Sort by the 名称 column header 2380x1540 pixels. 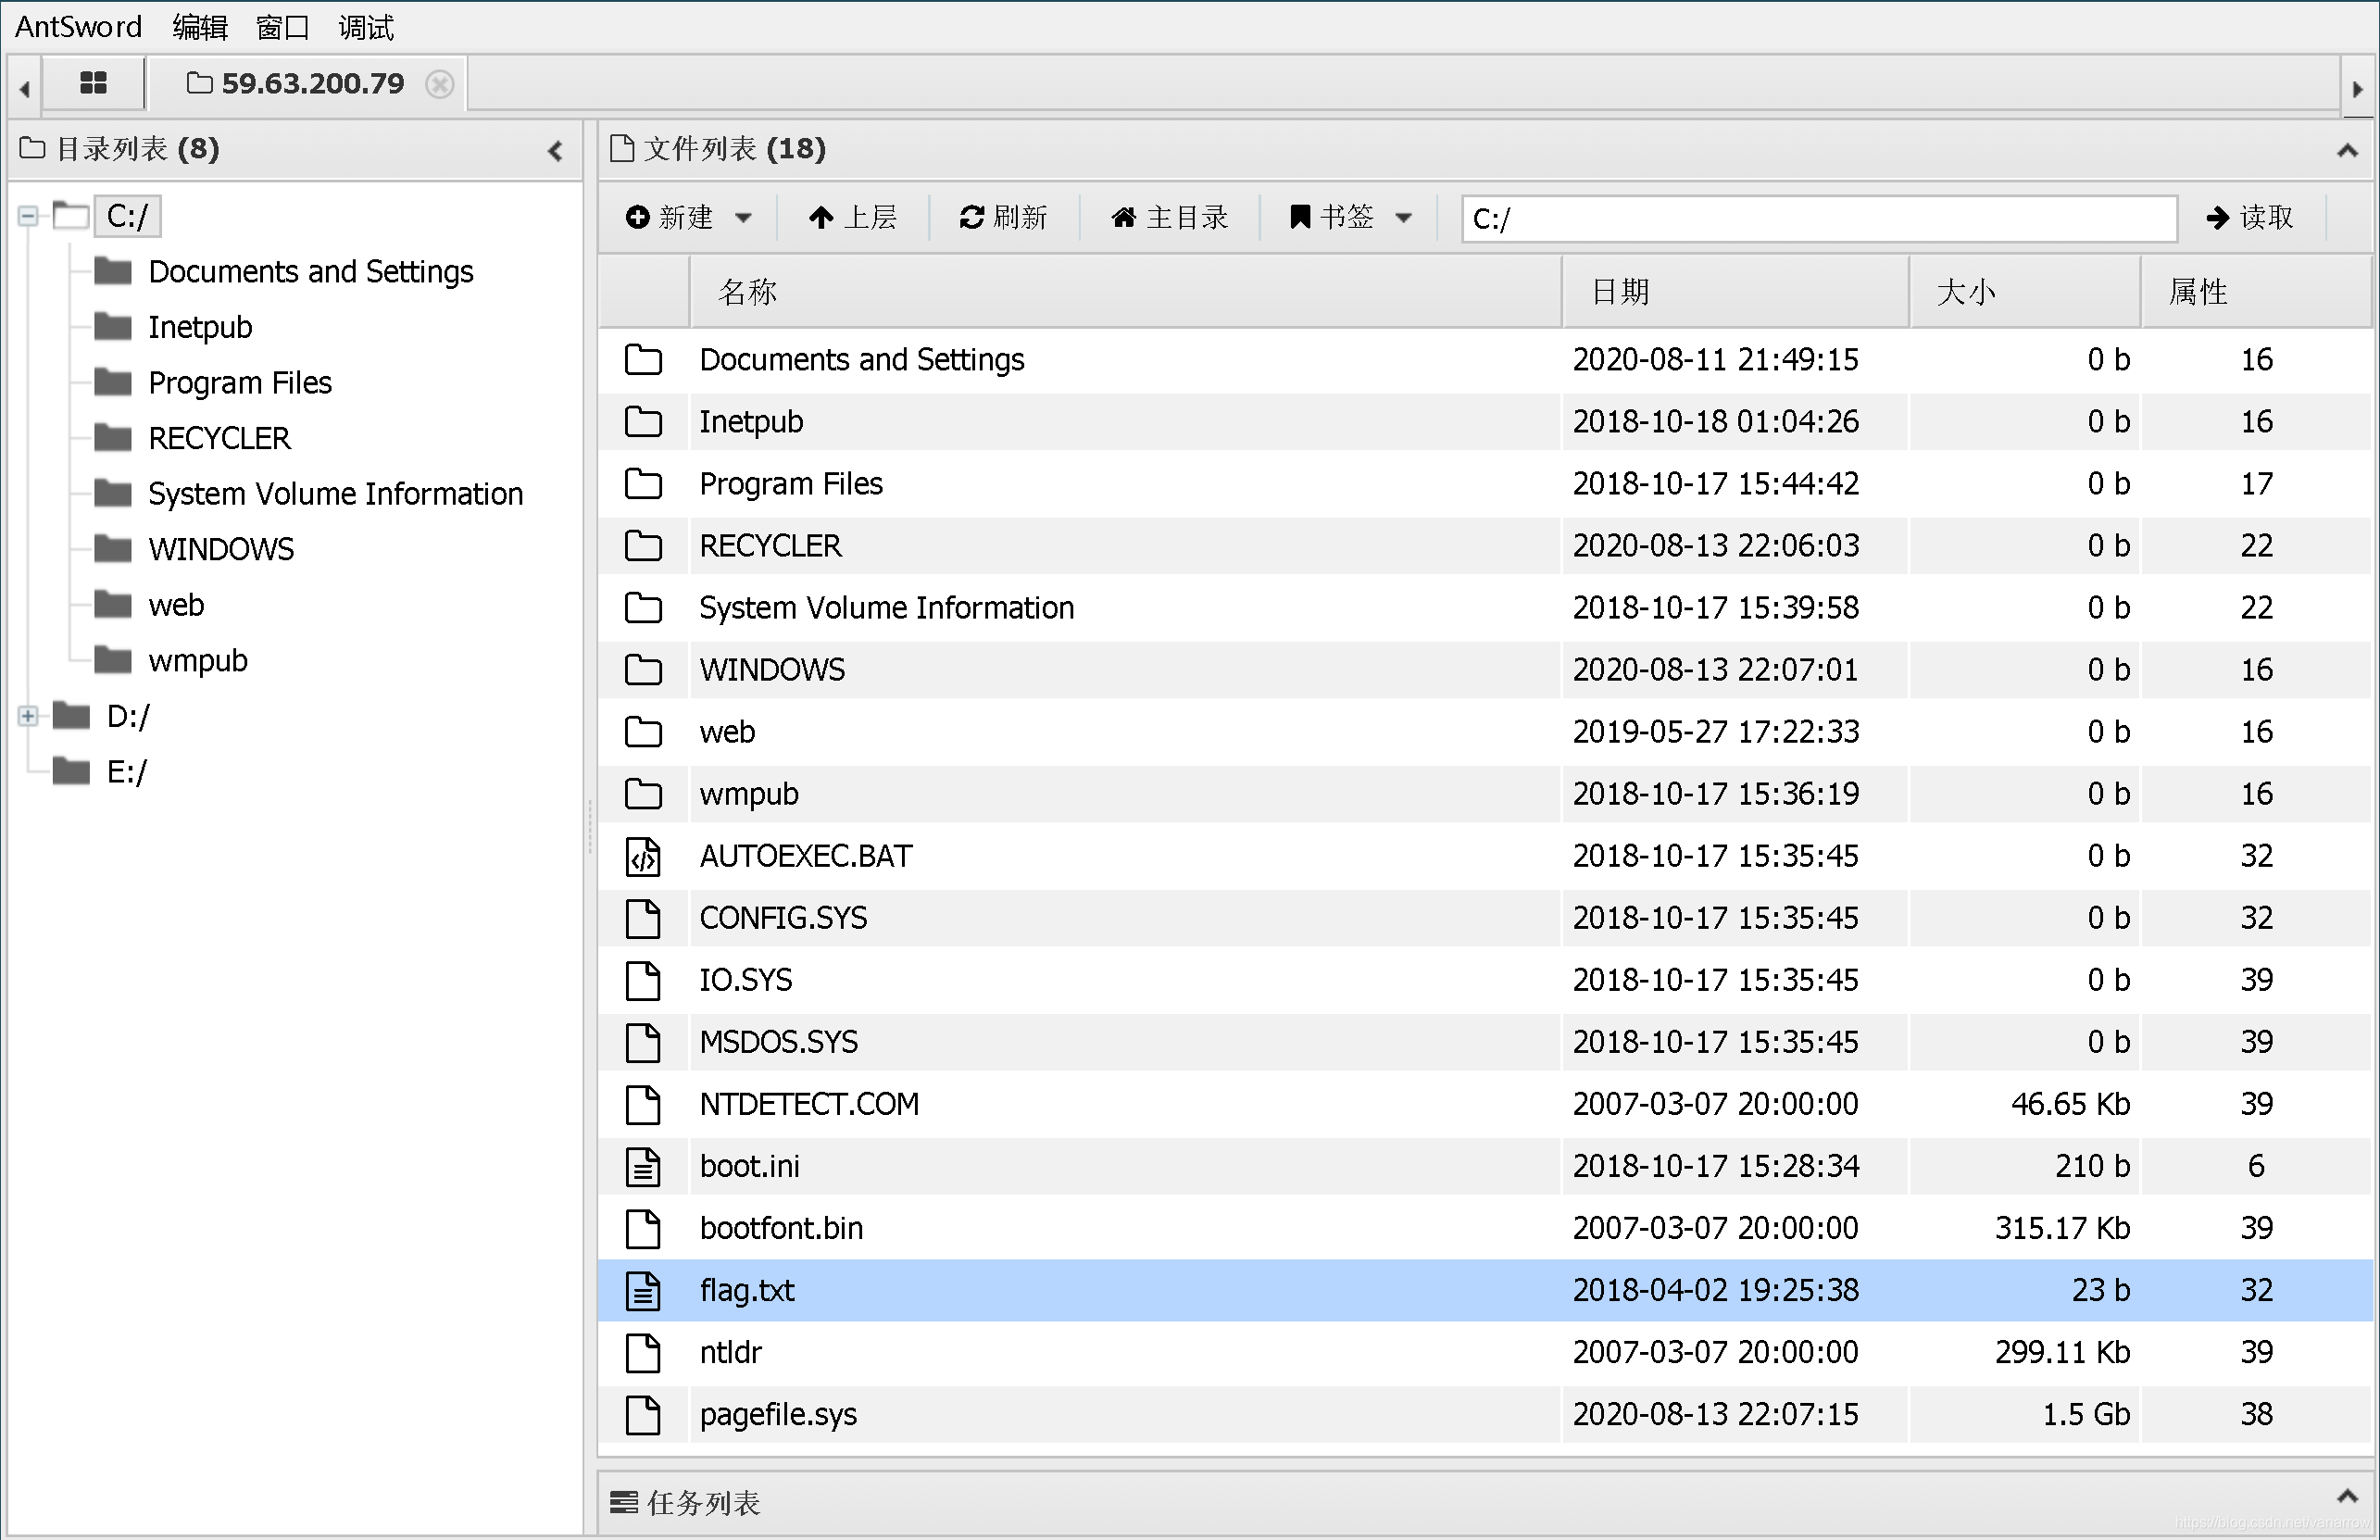click(1125, 292)
